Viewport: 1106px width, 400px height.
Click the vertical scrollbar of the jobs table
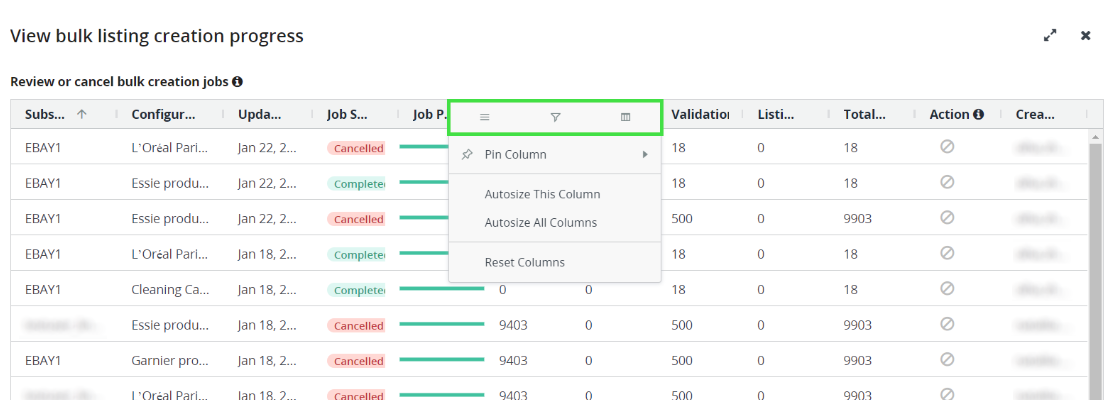(1096, 260)
